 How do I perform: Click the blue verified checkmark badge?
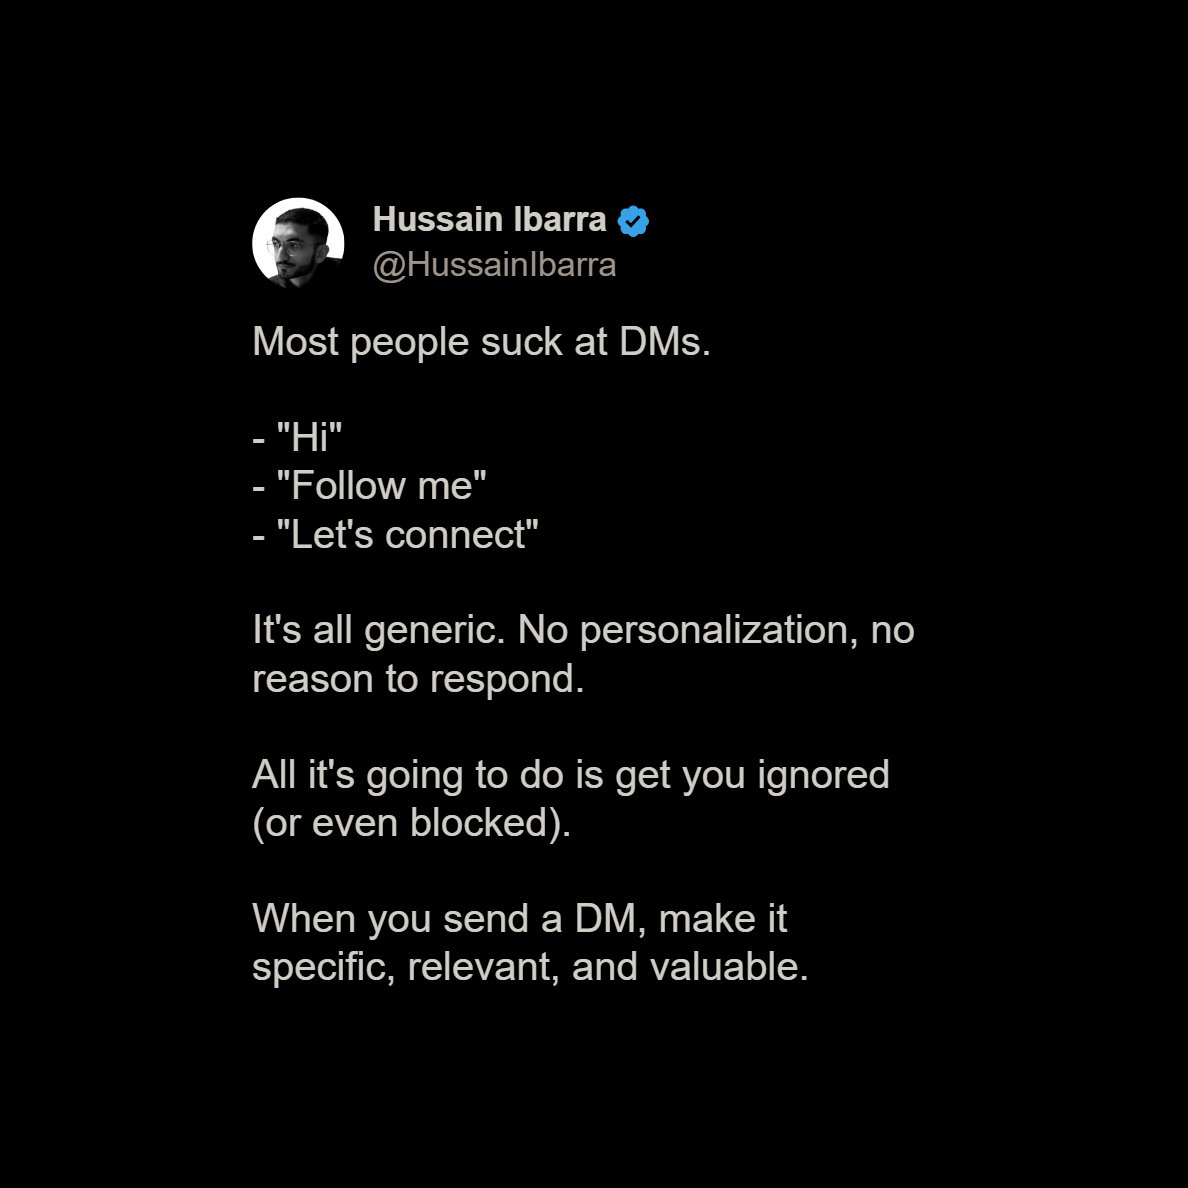click(633, 220)
